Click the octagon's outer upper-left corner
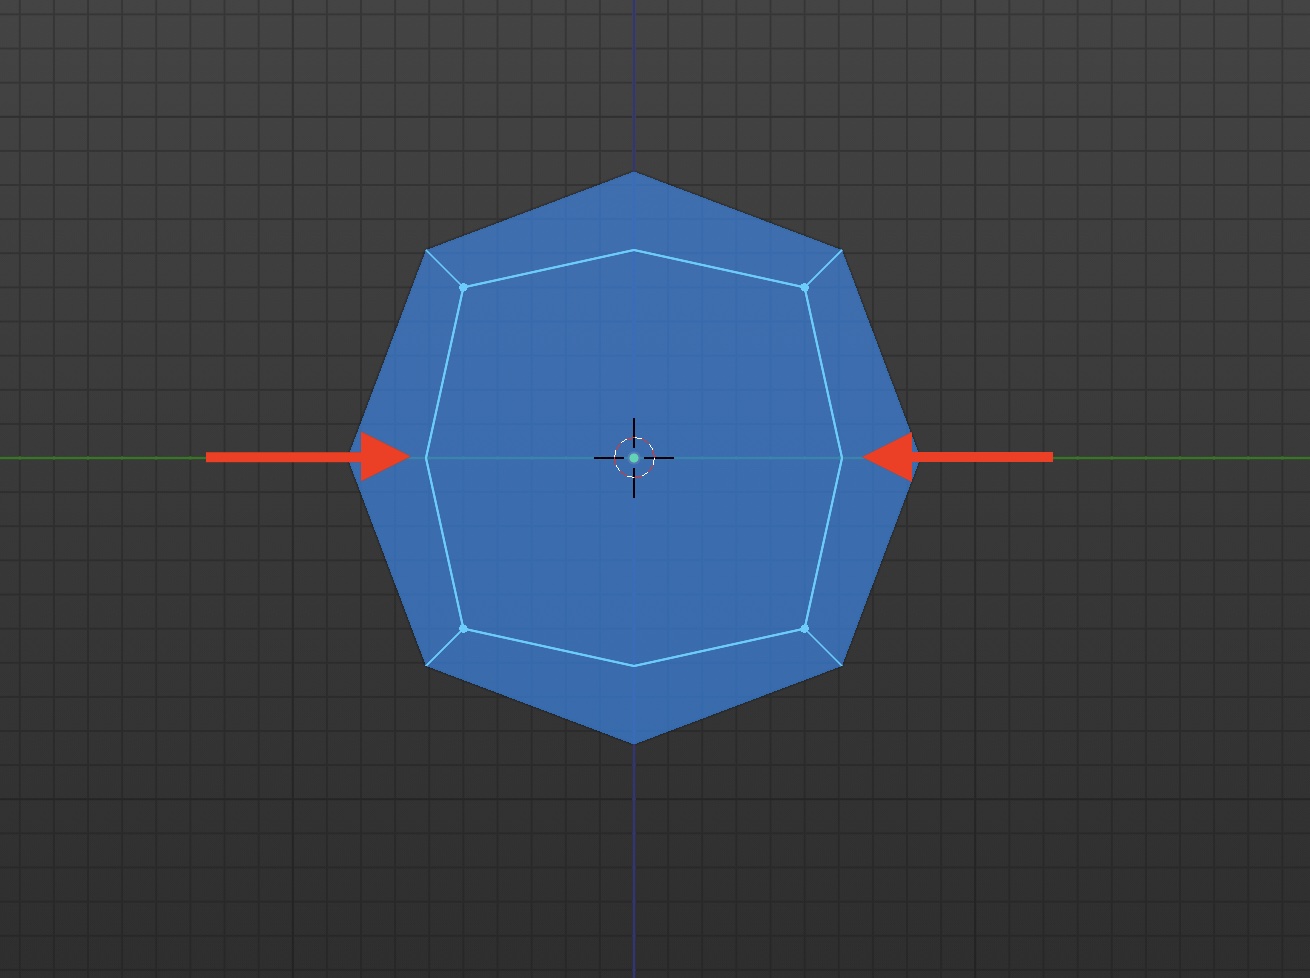 click(x=427, y=250)
